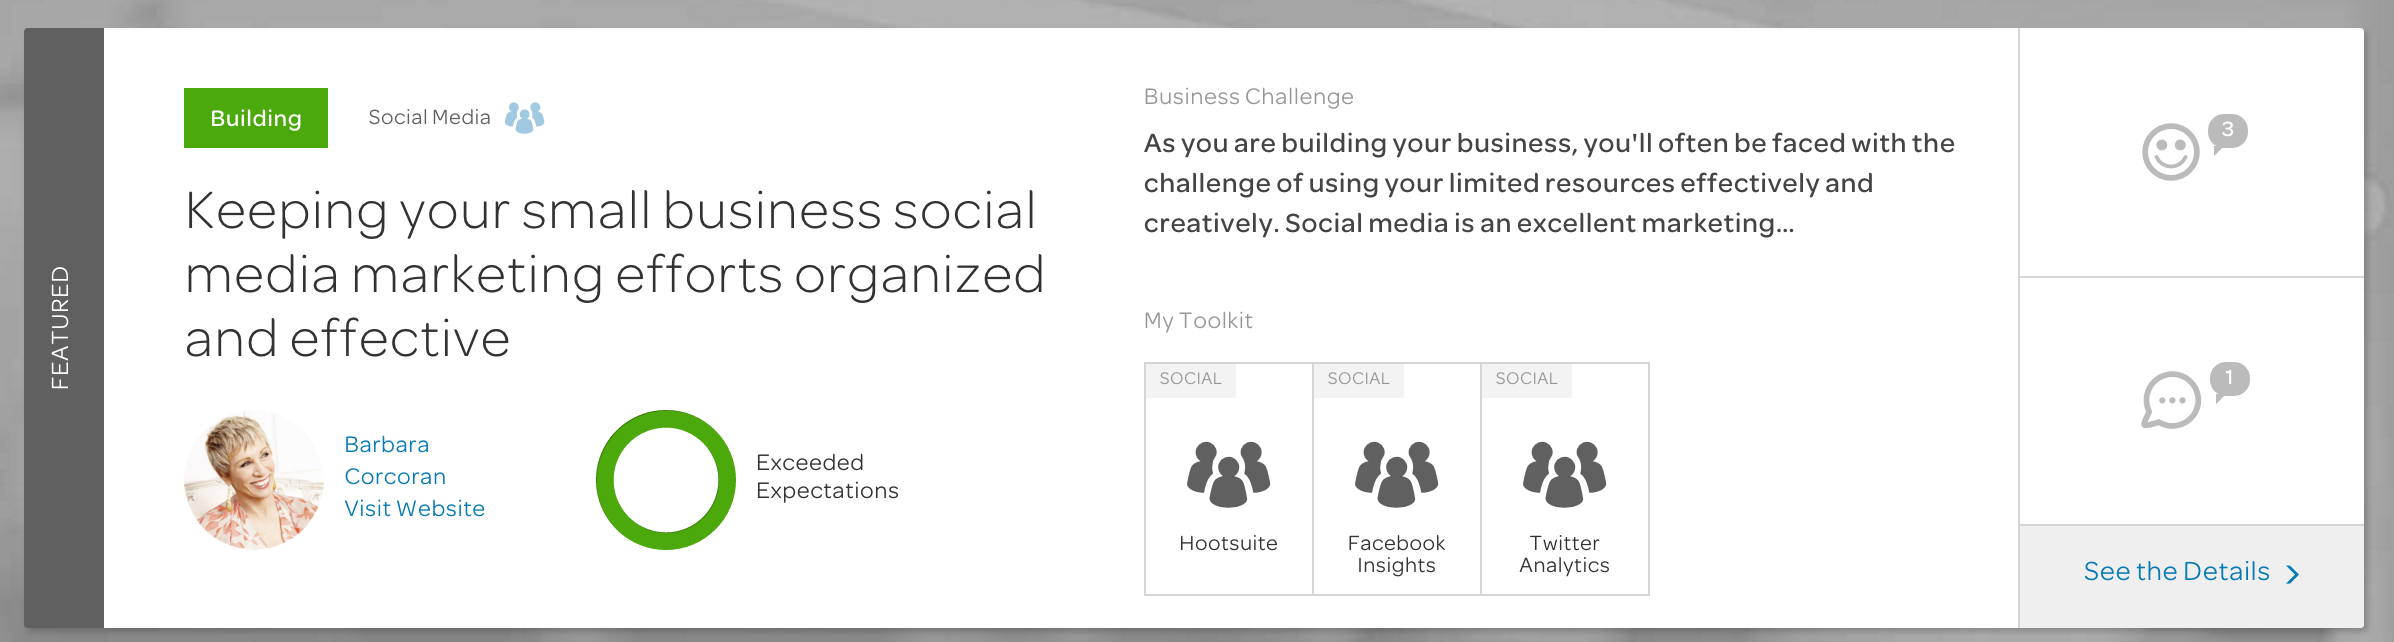Screen dimensions: 2394x642
Task: Click the vertical FEATURED sidebar strip
Action: click(64, 328)
